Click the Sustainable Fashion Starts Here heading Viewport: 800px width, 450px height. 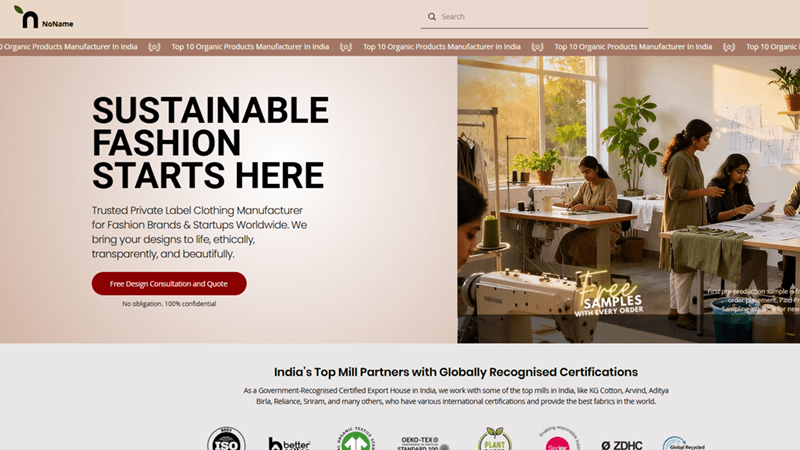210,143
